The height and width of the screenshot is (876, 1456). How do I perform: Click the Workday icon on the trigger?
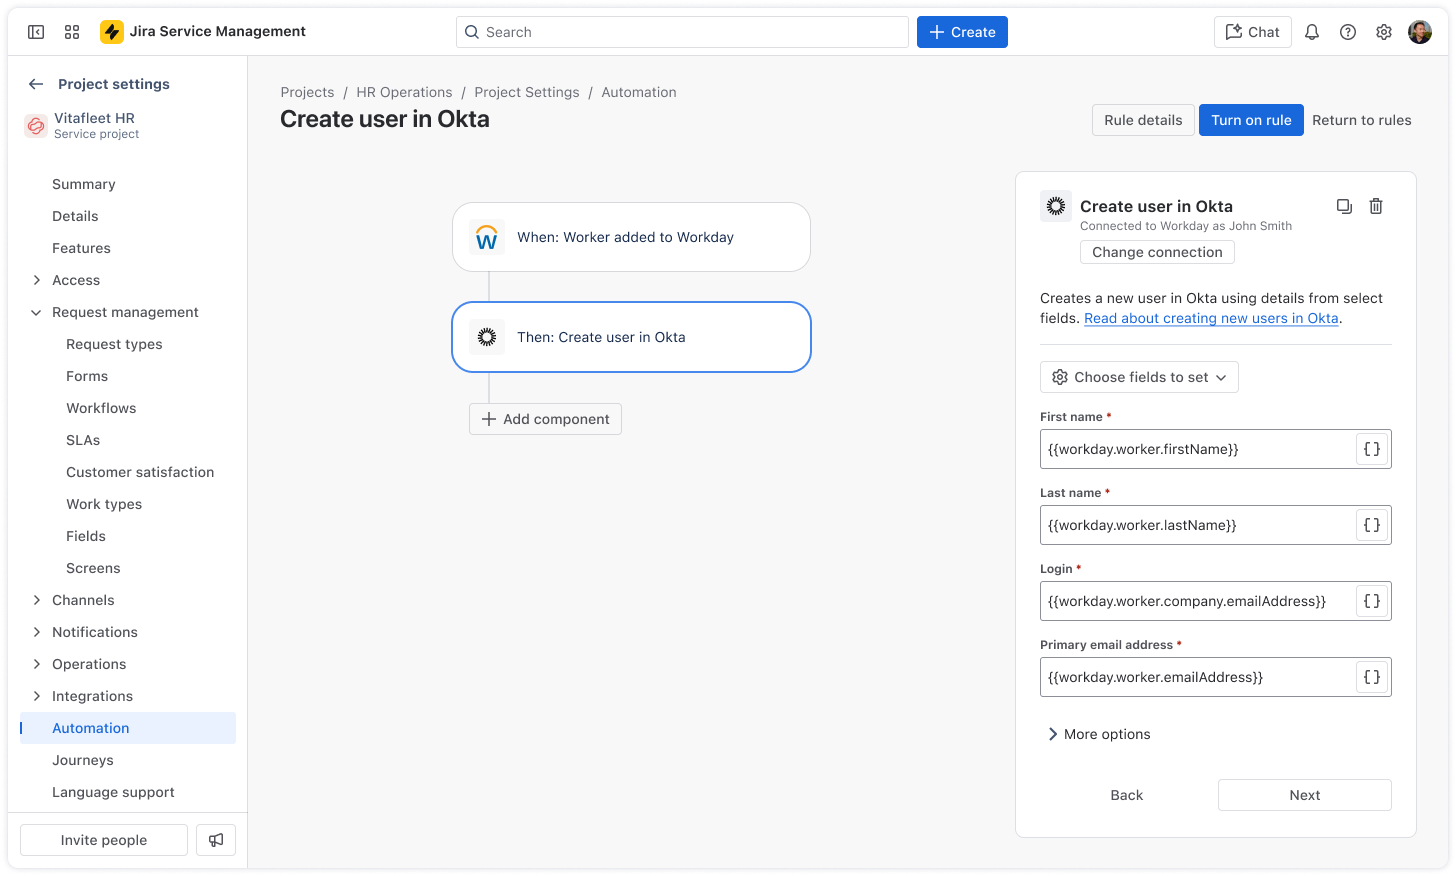point(487,237)
